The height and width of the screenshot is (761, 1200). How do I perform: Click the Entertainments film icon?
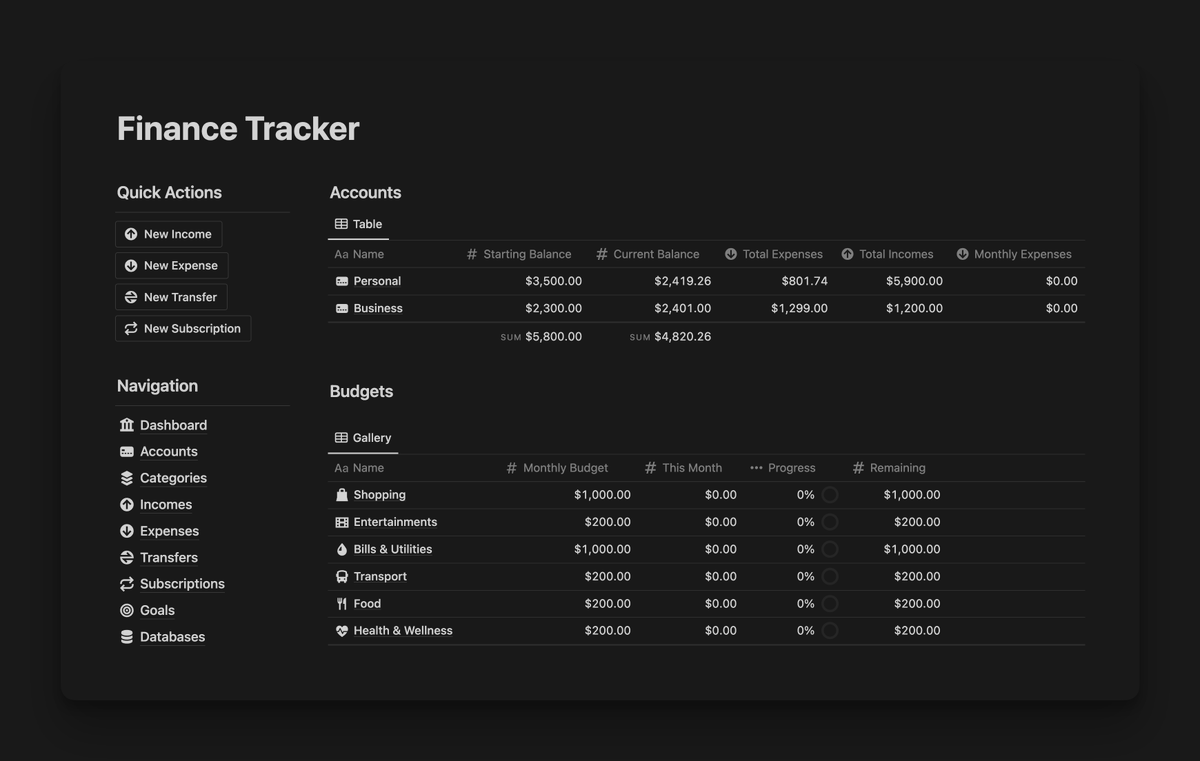pyautogui.click(x=342, y=522)
